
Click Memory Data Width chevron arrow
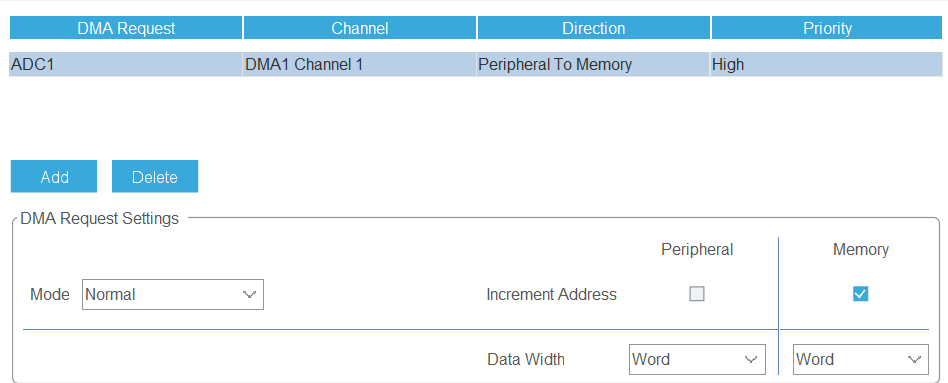tap(914, 359)
